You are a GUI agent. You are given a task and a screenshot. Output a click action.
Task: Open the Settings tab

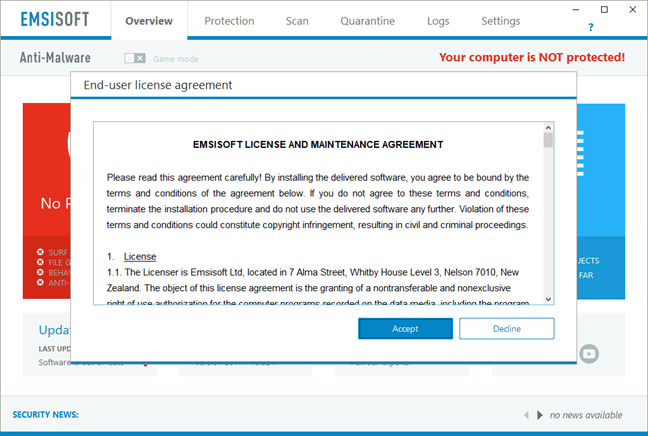point(500,21)
